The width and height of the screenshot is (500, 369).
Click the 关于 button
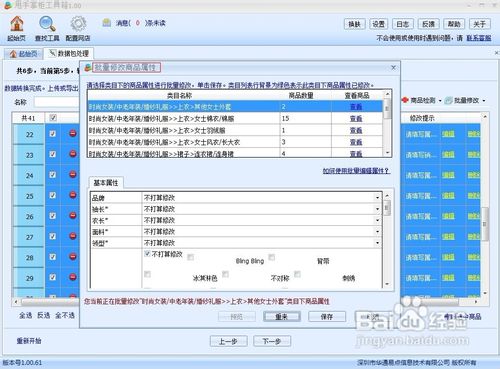point(480,24)
